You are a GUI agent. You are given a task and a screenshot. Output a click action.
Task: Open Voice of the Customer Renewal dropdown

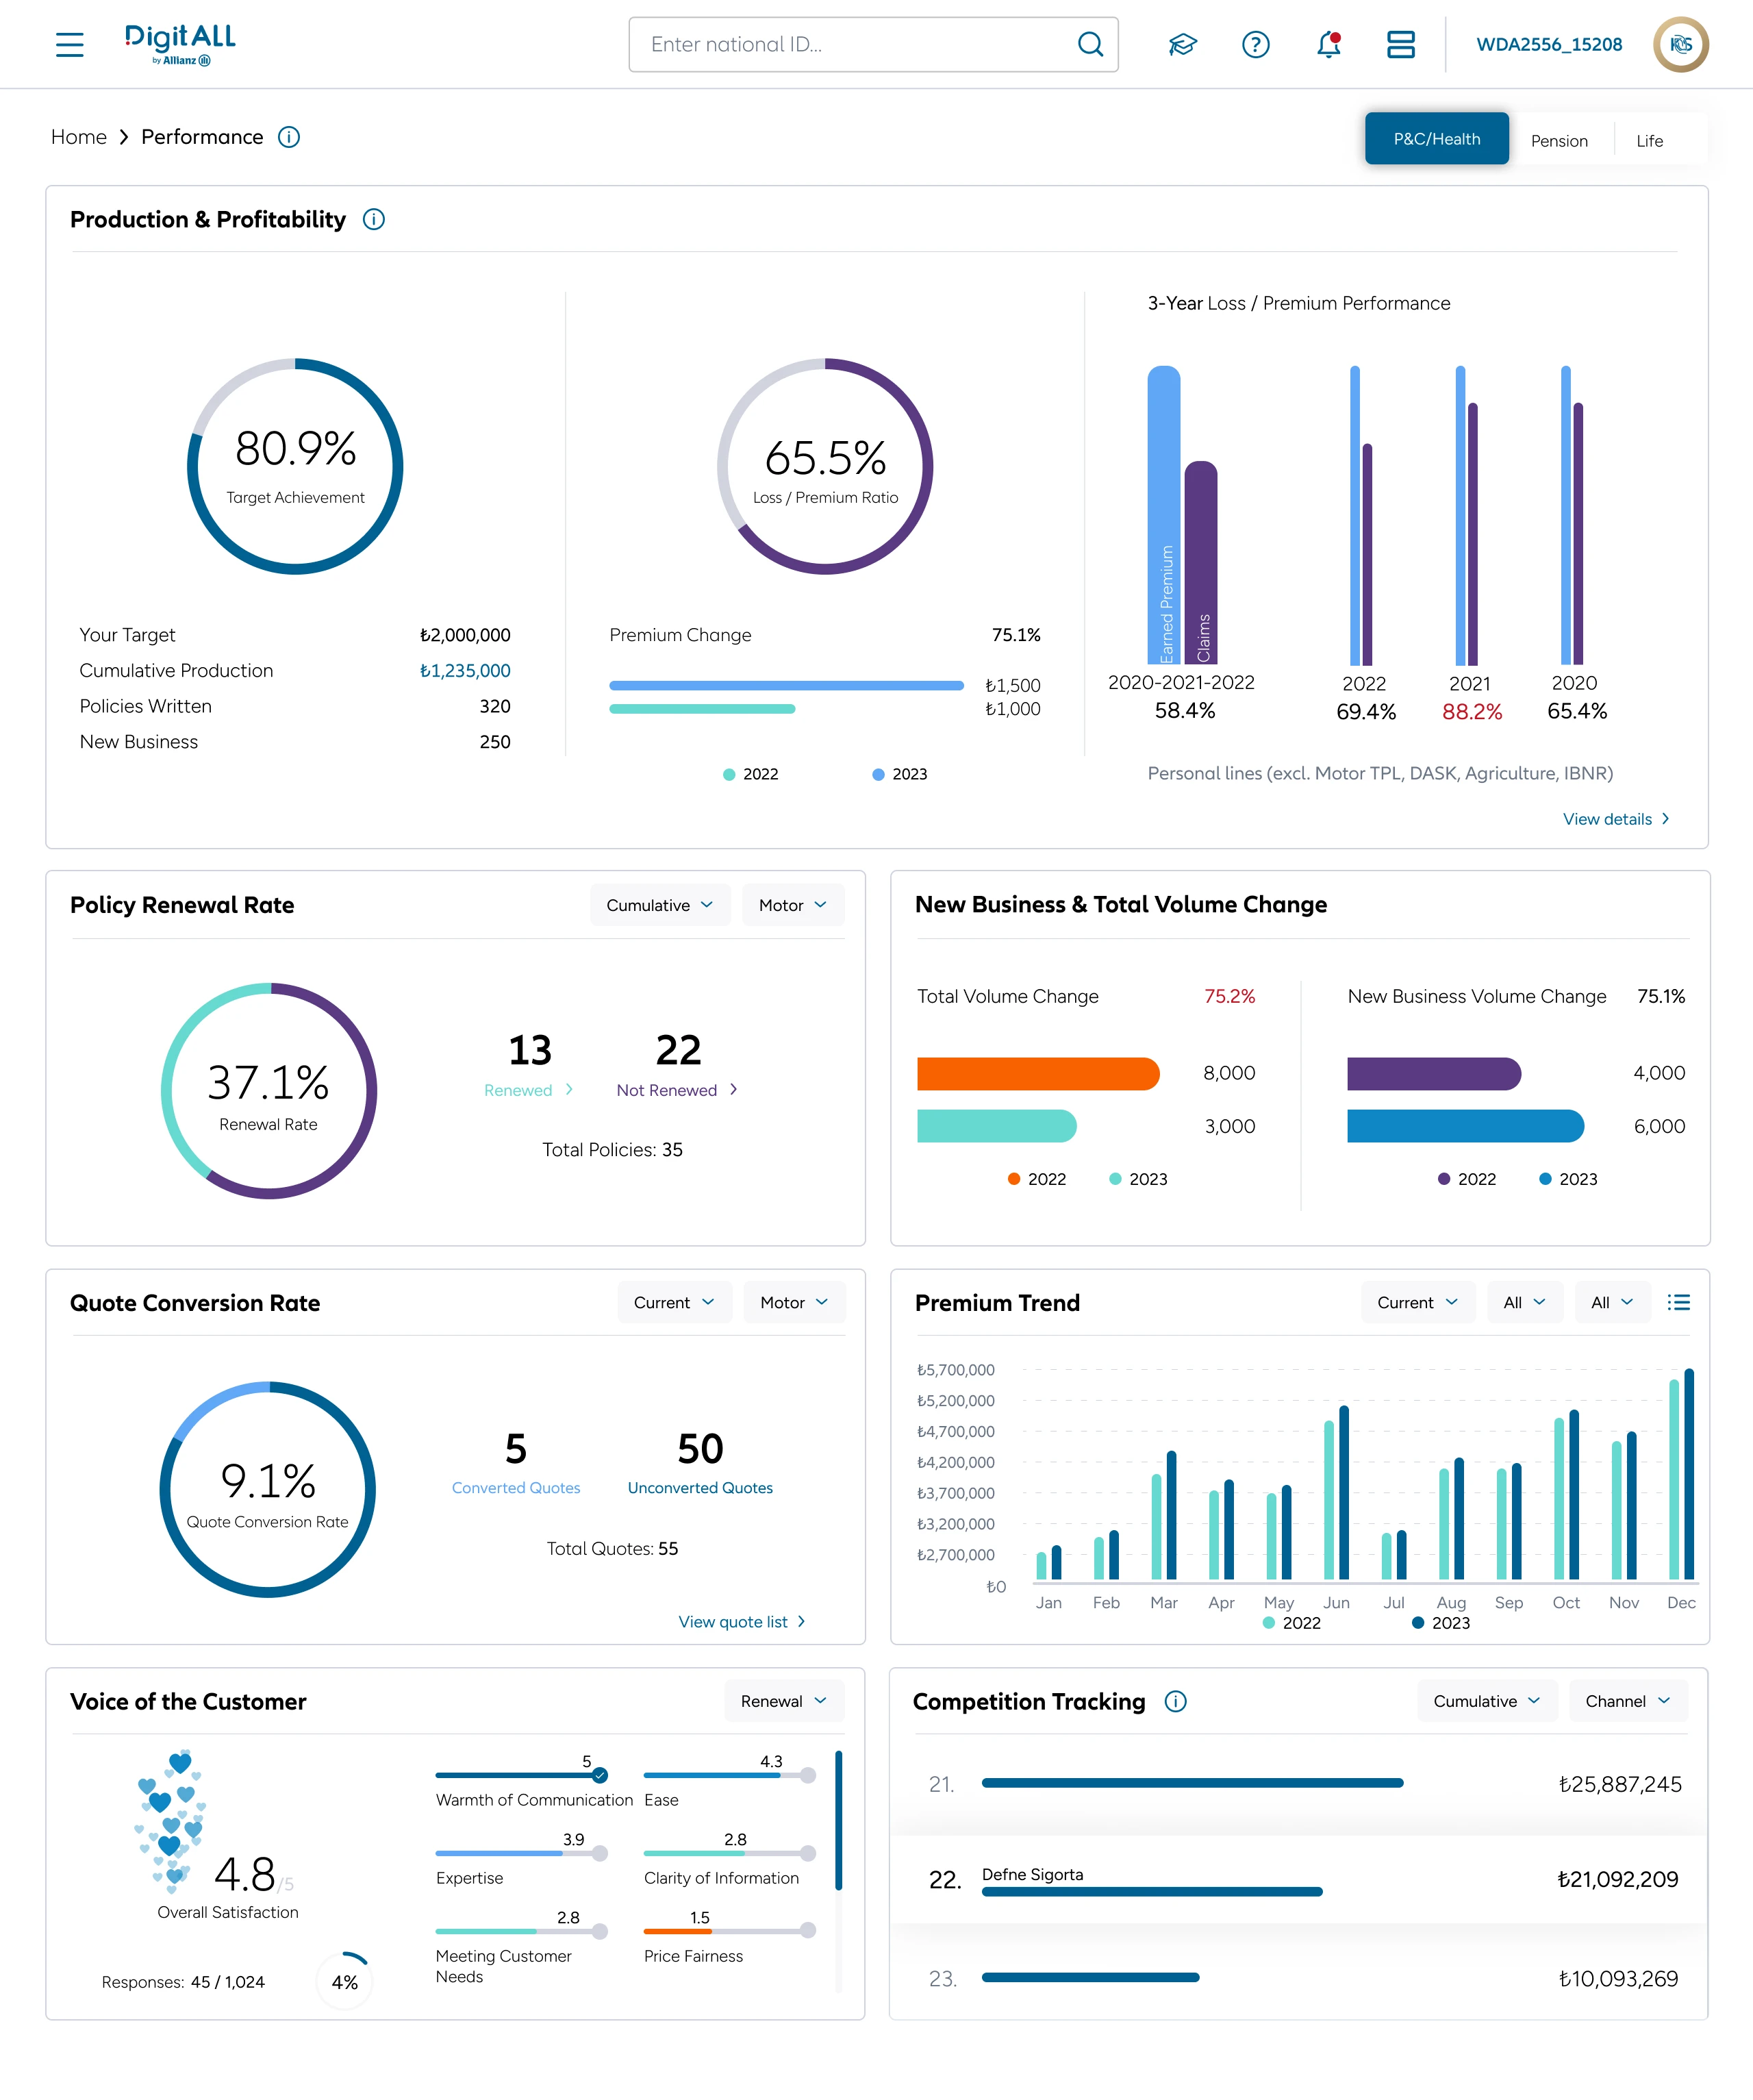784,1701
